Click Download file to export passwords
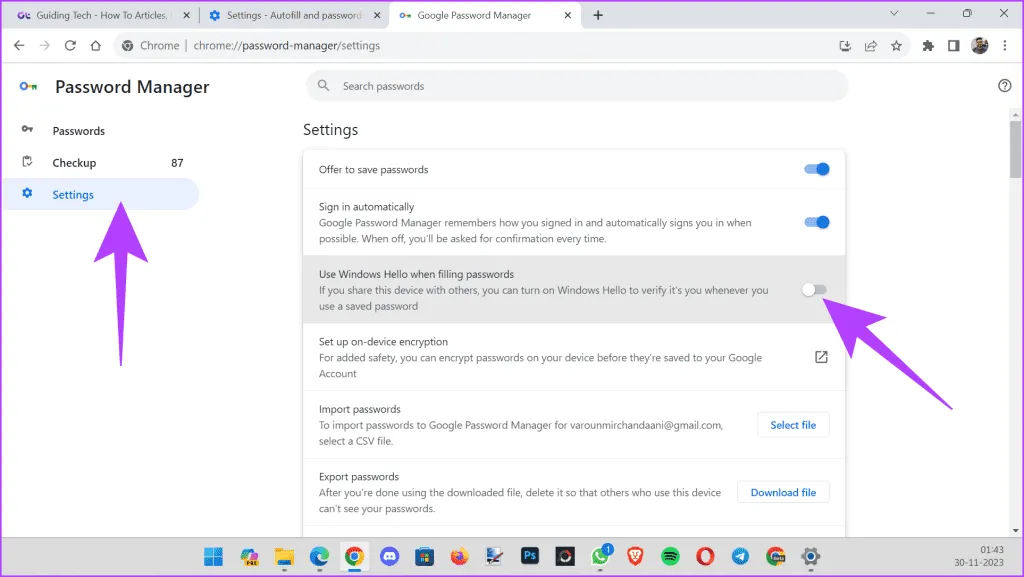This screenshot has height=577, width=1024. [x=783, y=492]
